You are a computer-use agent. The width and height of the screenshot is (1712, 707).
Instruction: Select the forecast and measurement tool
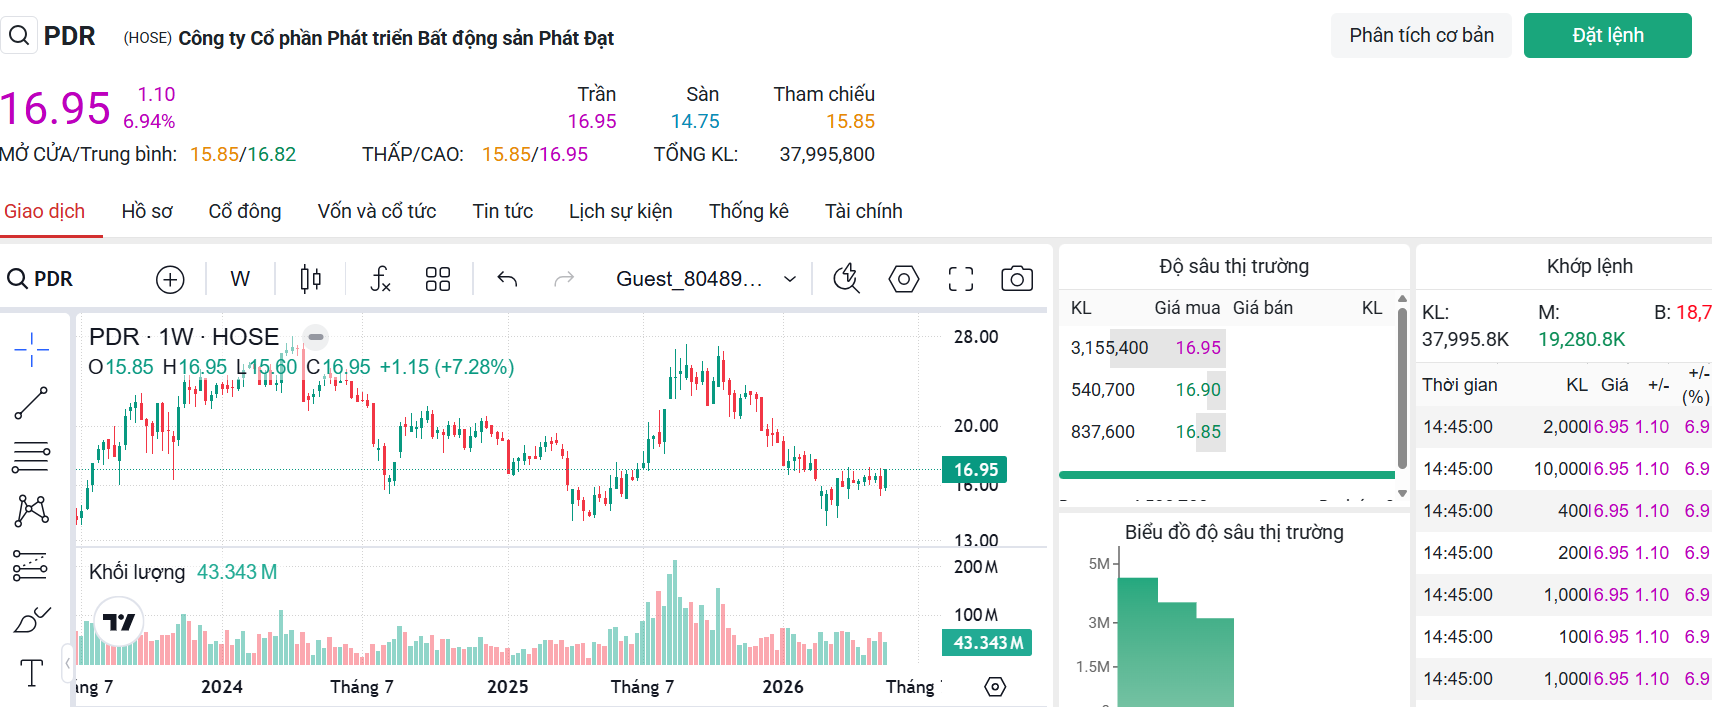31,565
